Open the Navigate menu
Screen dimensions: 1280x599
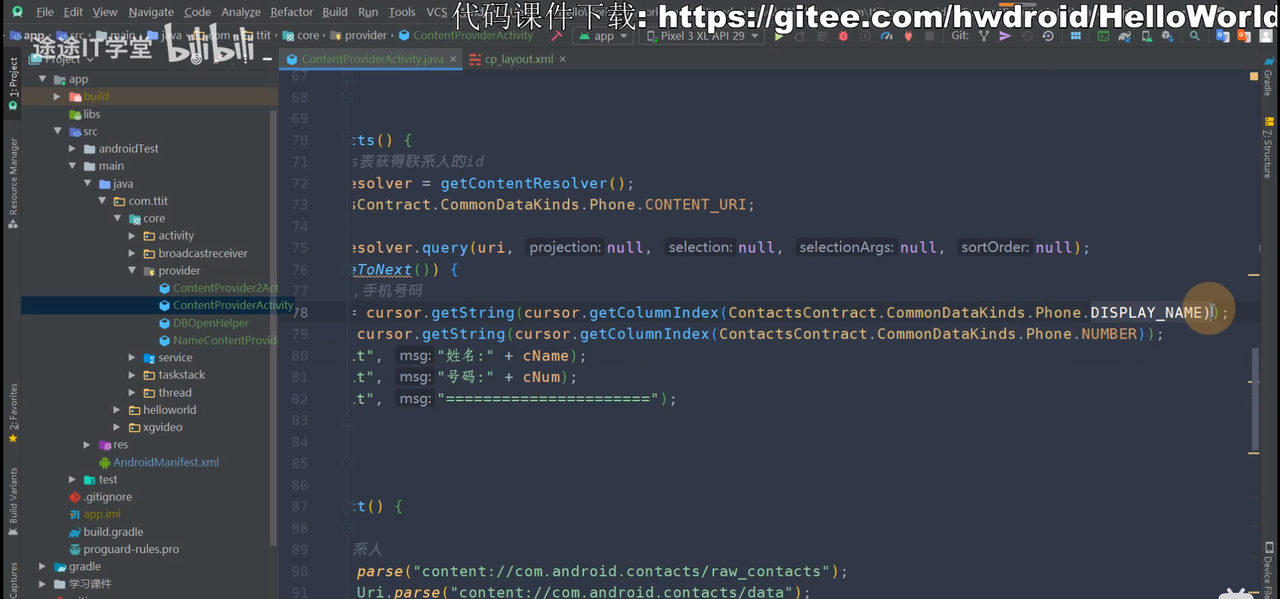coord(151,12)
